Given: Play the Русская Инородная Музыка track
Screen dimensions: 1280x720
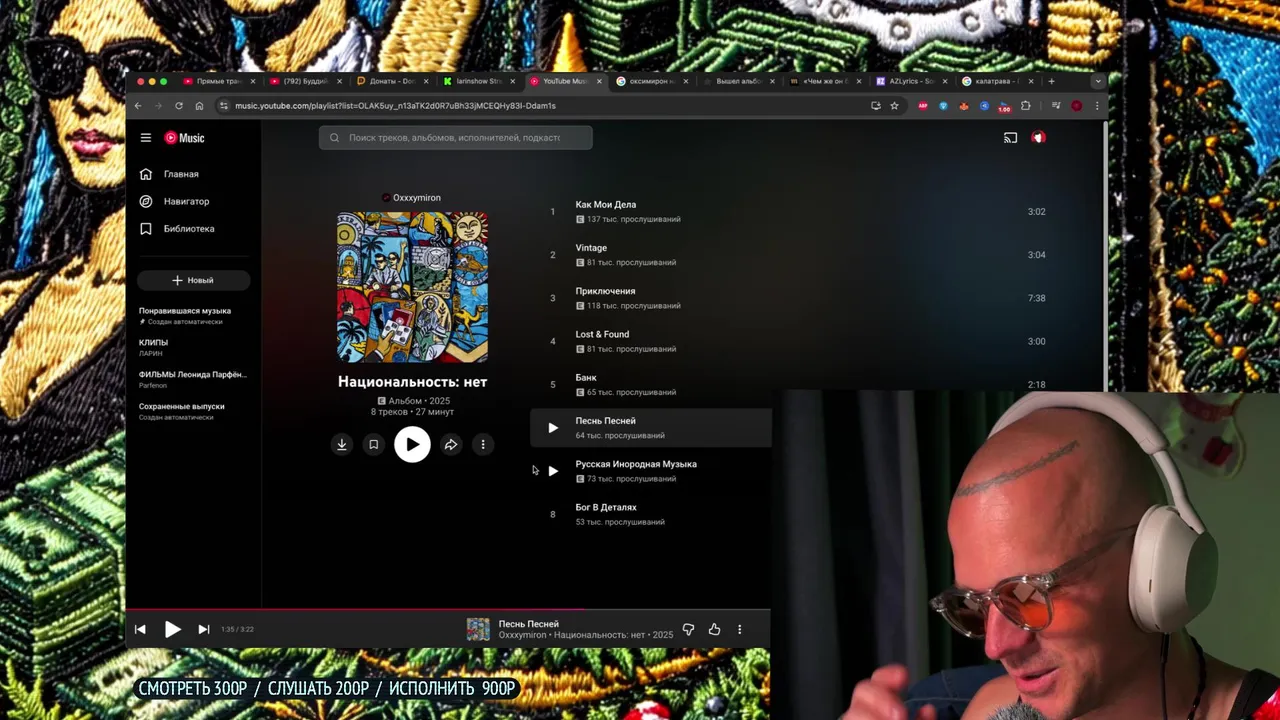Looking at the screenshot, I should tap(553, 471).
